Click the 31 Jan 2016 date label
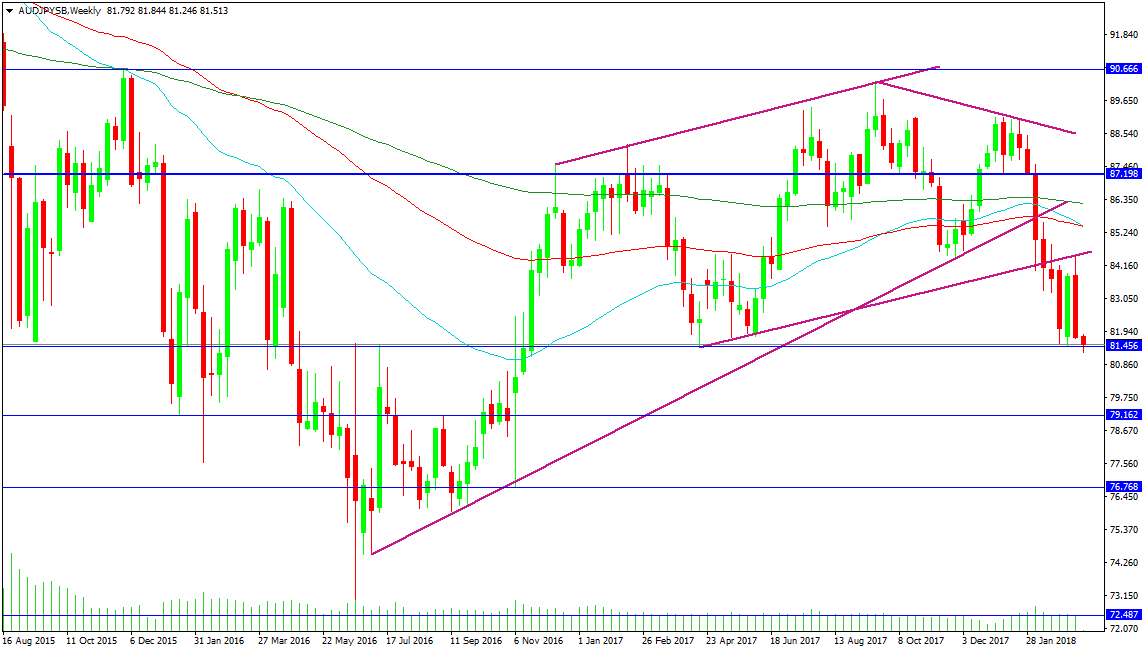This screenshot has height=652, width=1144. click(x=219, y=642)
